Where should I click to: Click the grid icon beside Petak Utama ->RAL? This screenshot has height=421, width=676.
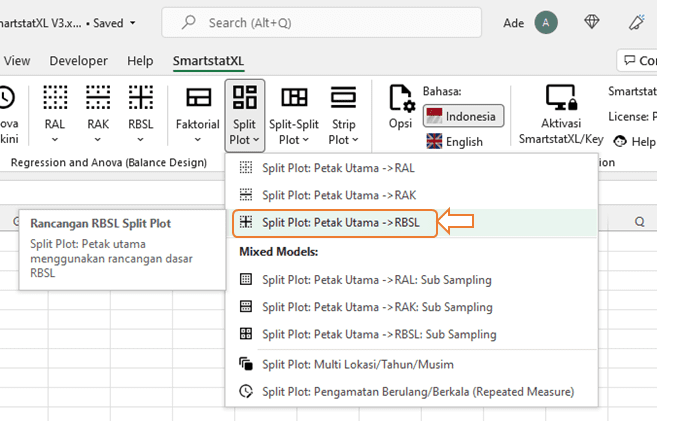click(246, 168)
